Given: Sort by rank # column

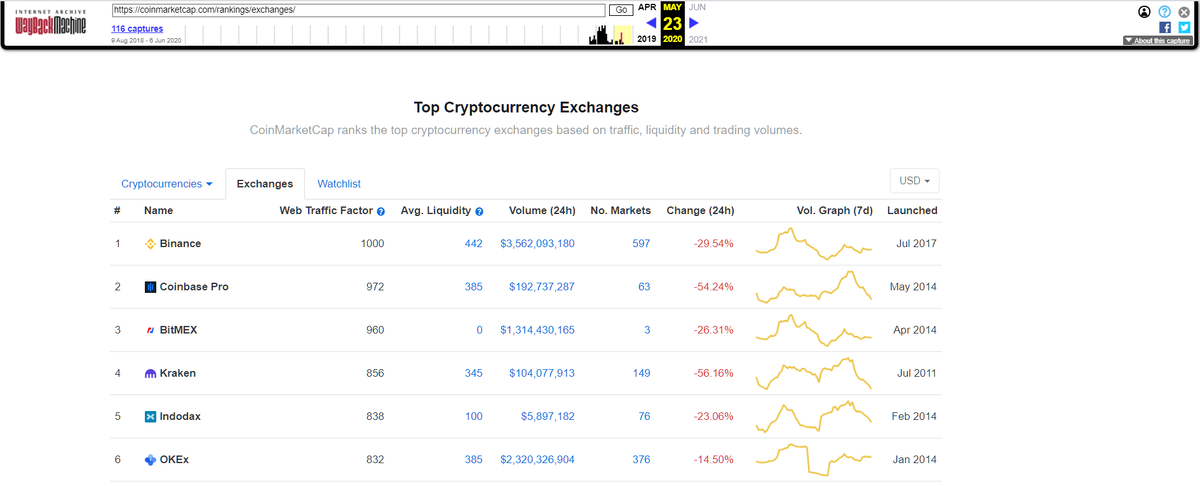Looking at the screenshot, I should pos(118,211).
